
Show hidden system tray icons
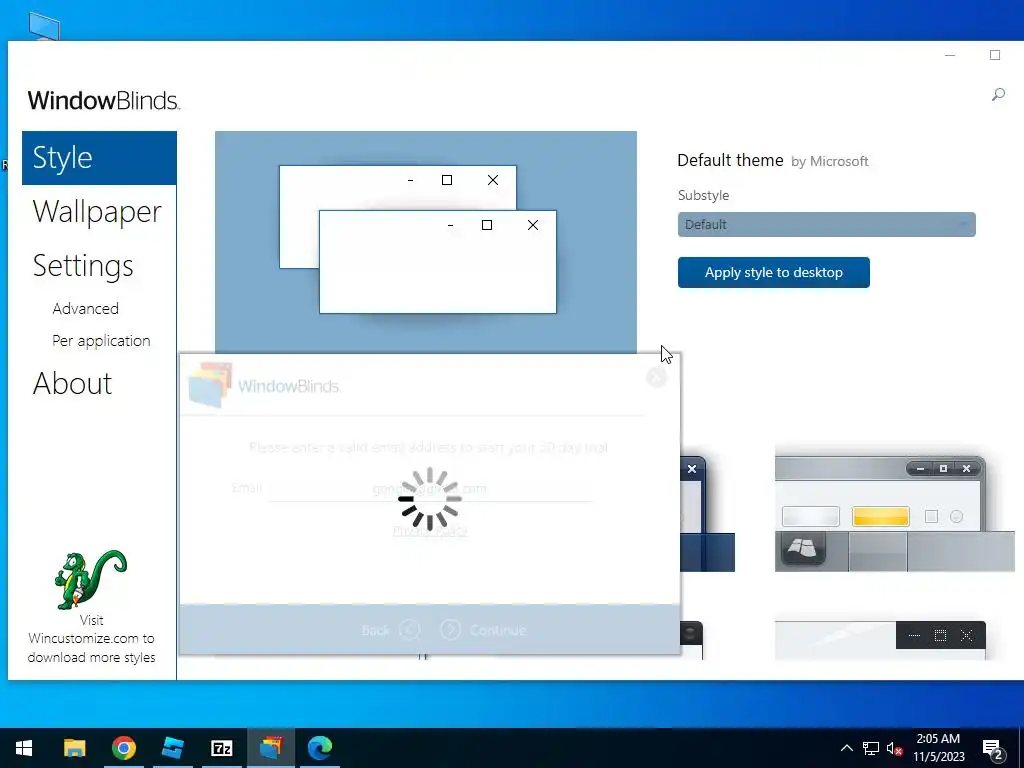pyautogui.click(x=846, y=748)
